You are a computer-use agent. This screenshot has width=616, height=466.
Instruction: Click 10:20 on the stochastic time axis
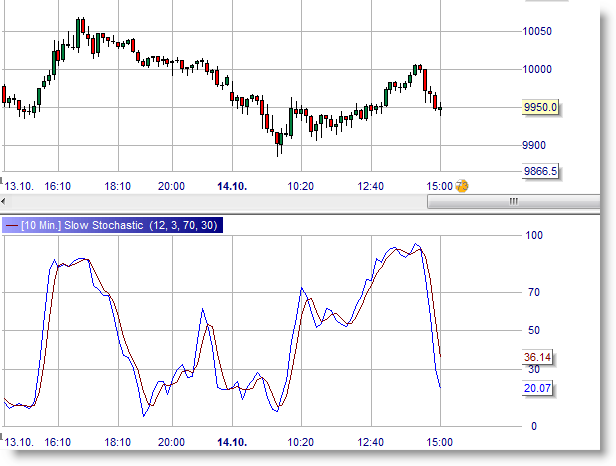tap(301, 442)
